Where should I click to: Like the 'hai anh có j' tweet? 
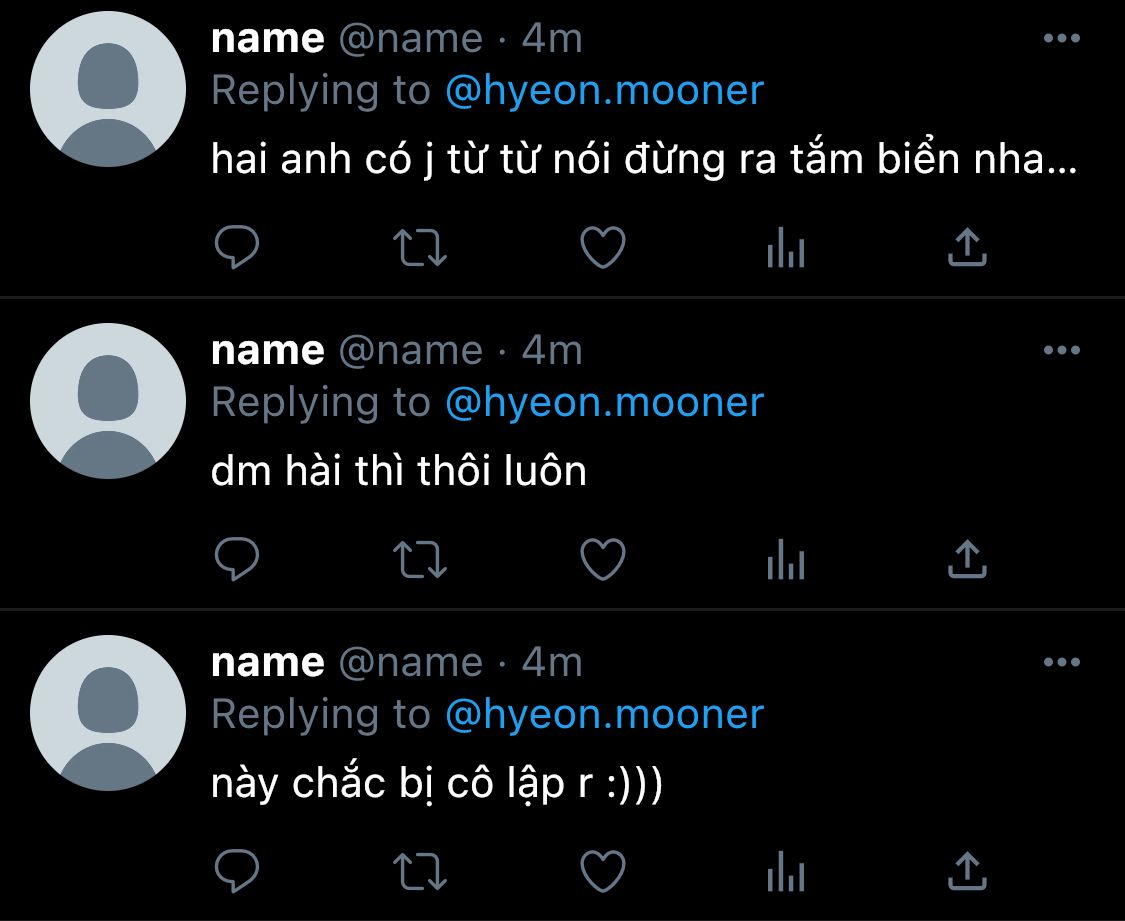(x=603, y=247)
